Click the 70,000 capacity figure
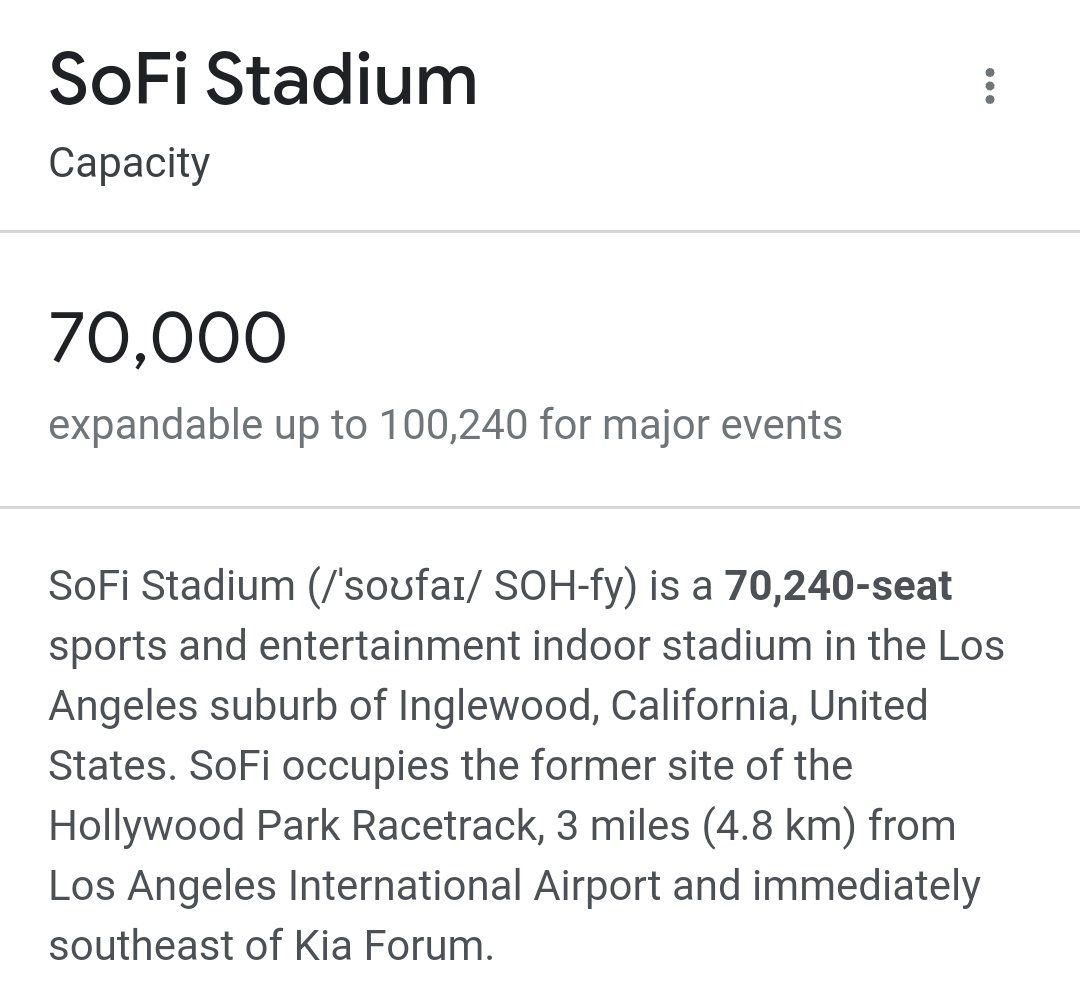Viewport: 1080px width, 990px height. pyautogui.click(x=167, y=338)
